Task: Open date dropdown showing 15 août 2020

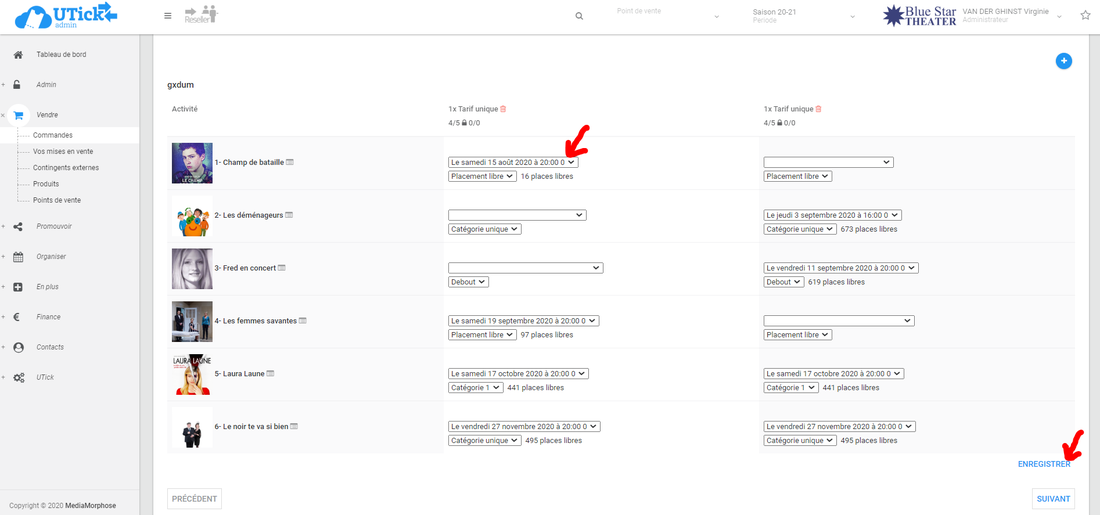Action: 513,162
